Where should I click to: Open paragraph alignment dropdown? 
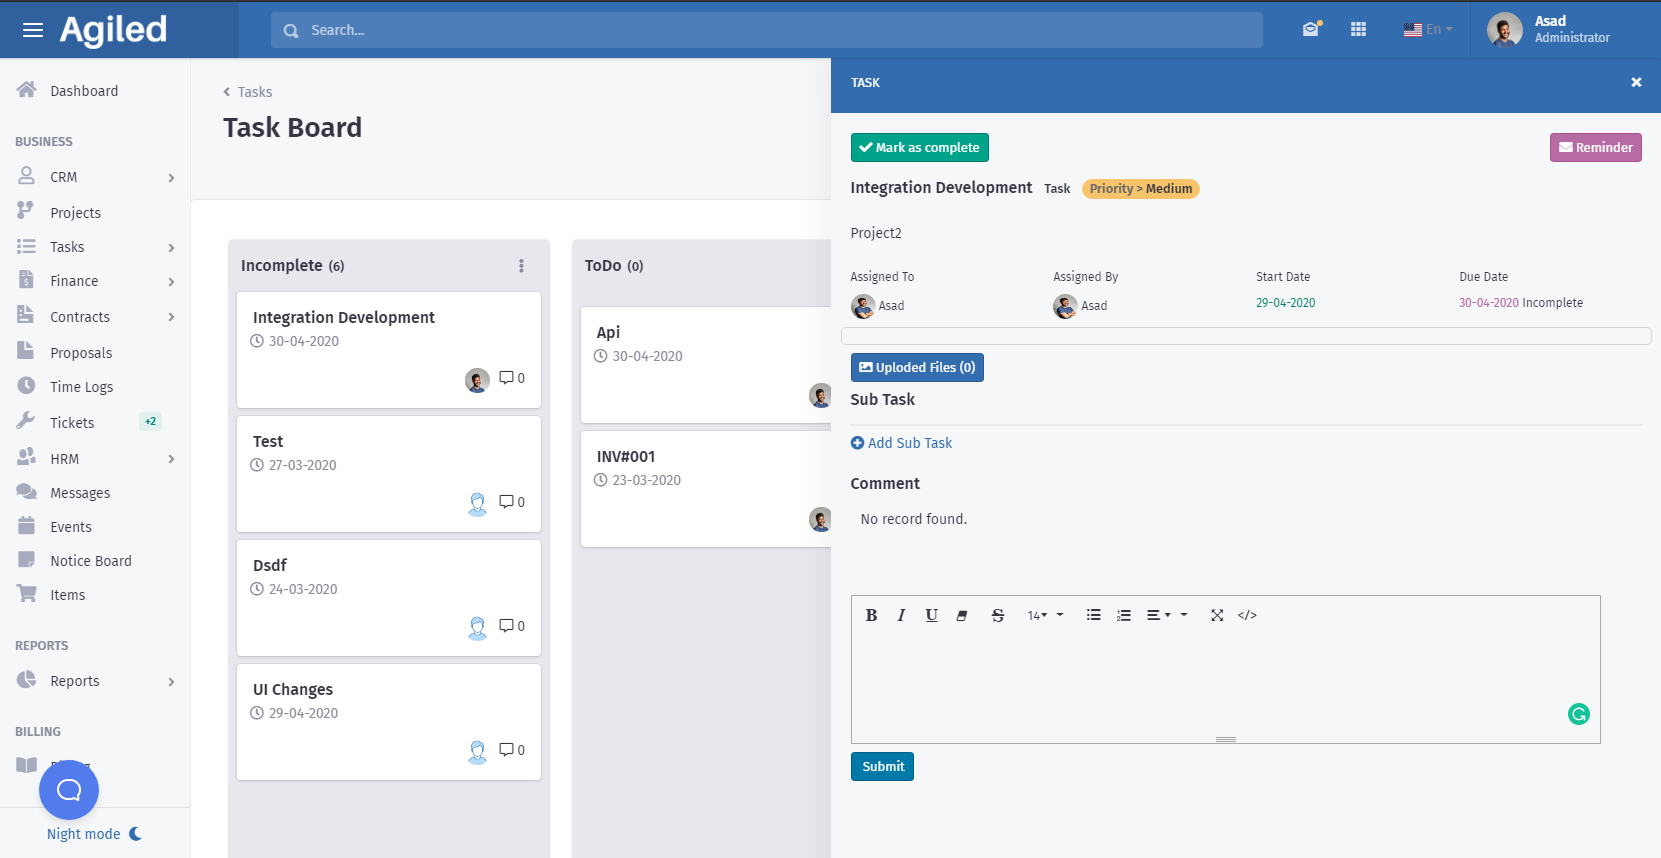1158,616
